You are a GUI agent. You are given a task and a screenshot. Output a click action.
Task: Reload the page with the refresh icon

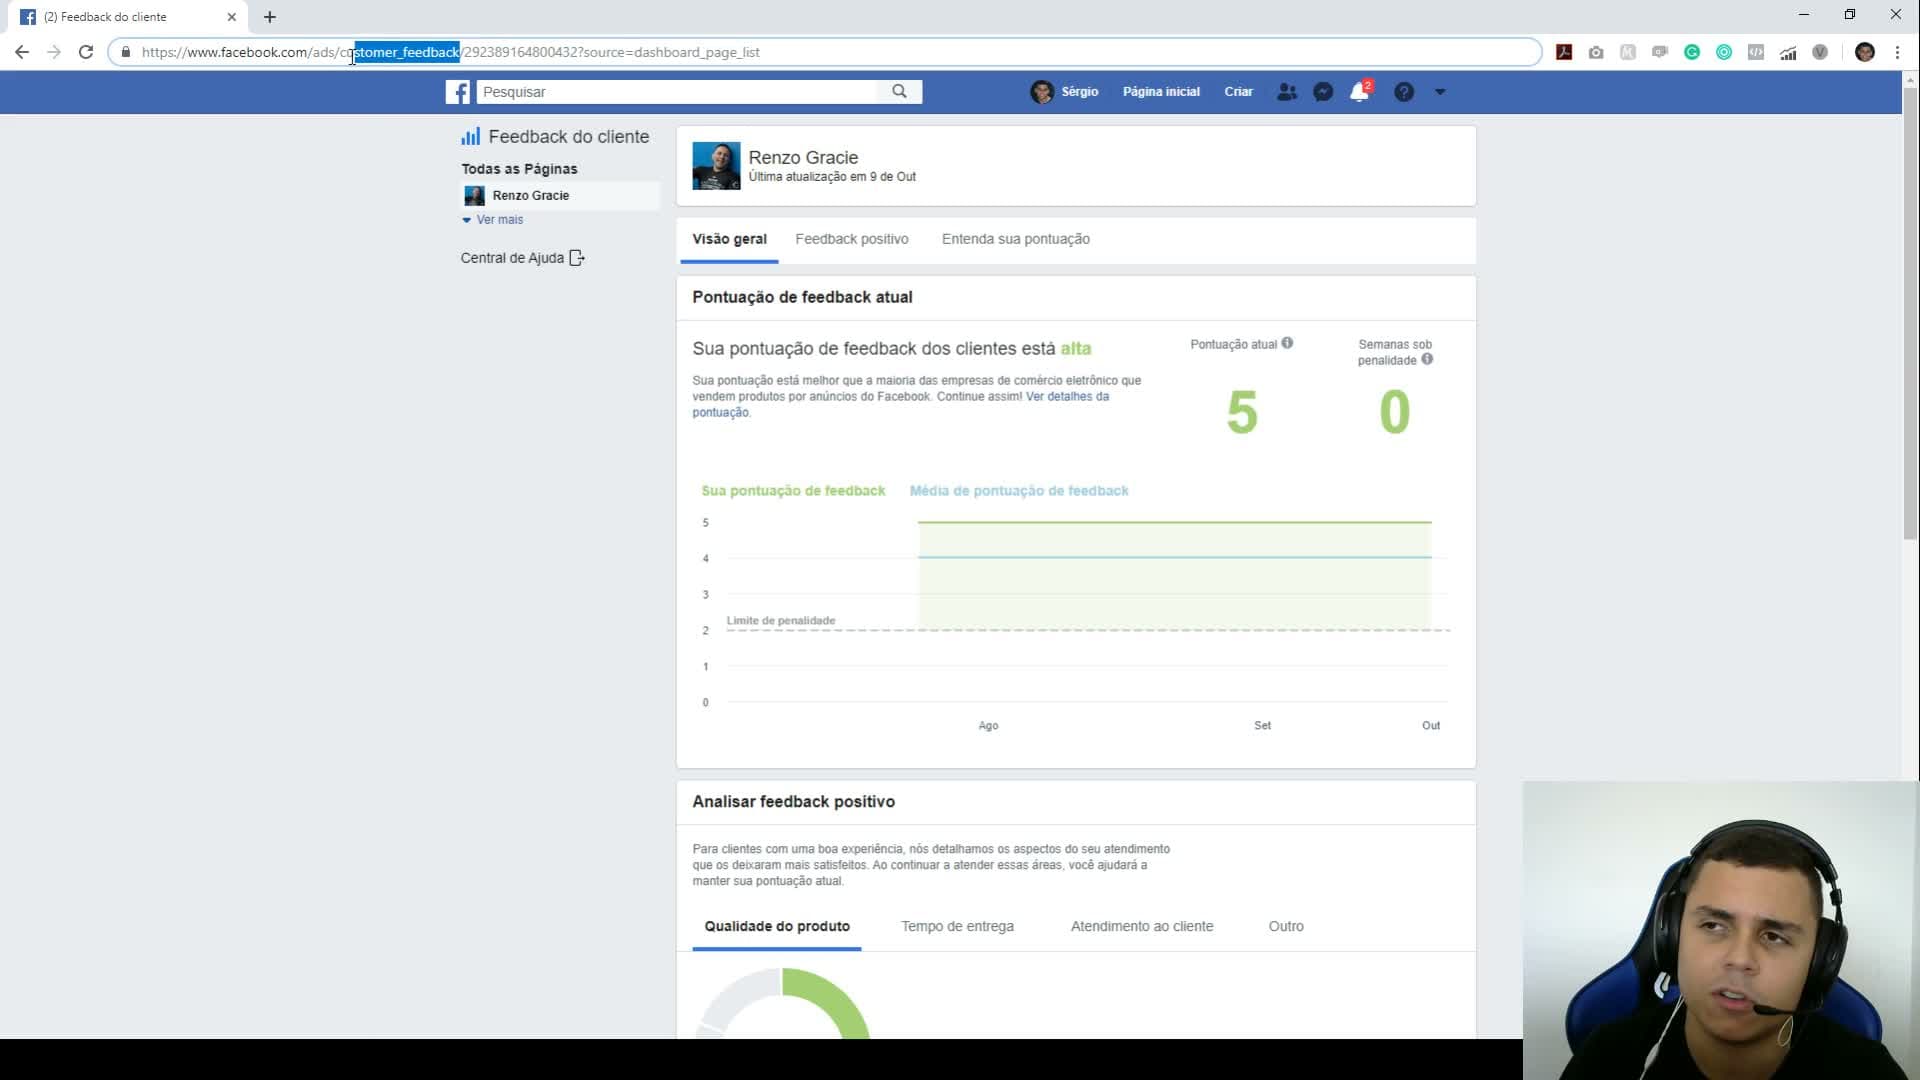point(86,52)
